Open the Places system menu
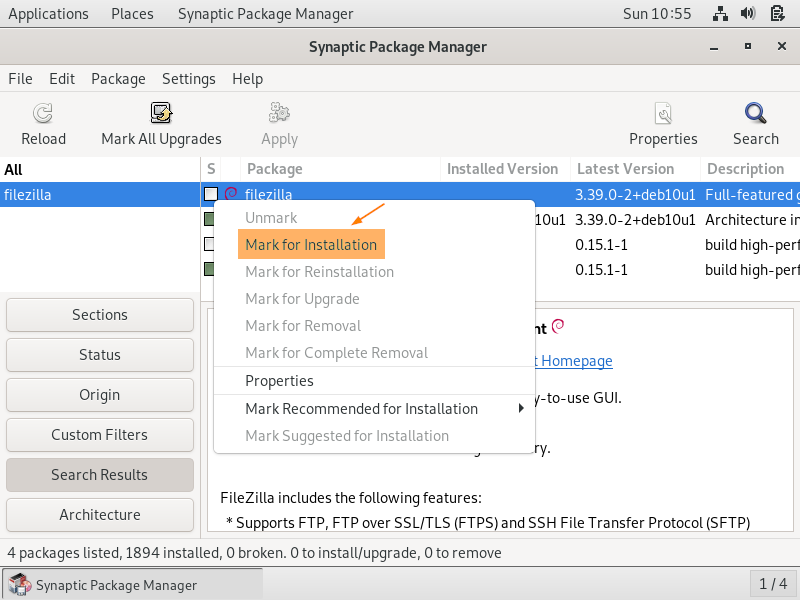The width and height of the screenshot is (800, 600). pos(132,14)
